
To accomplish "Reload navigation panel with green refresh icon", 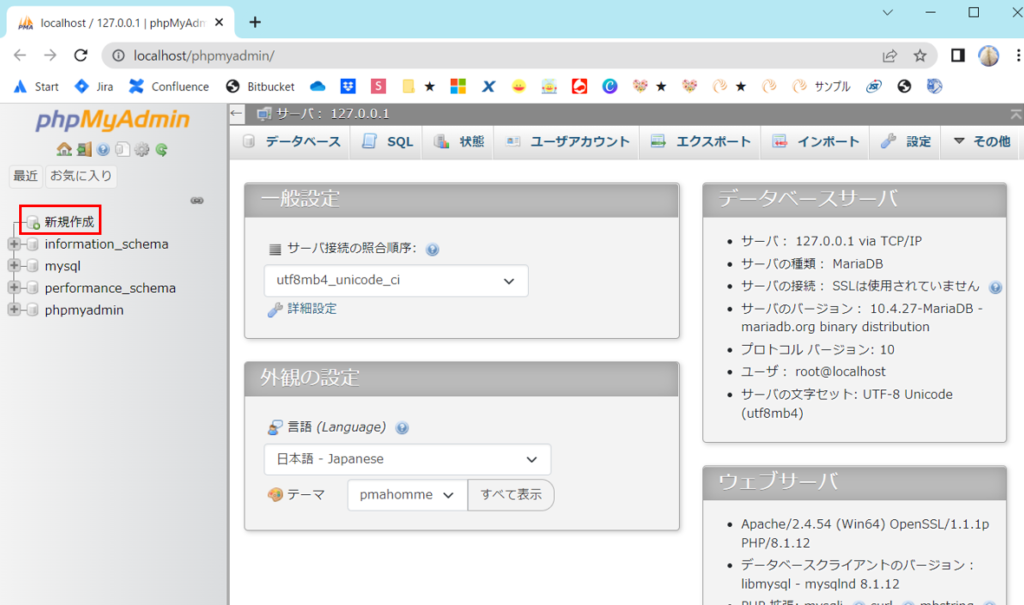I will tap(161, 150).
